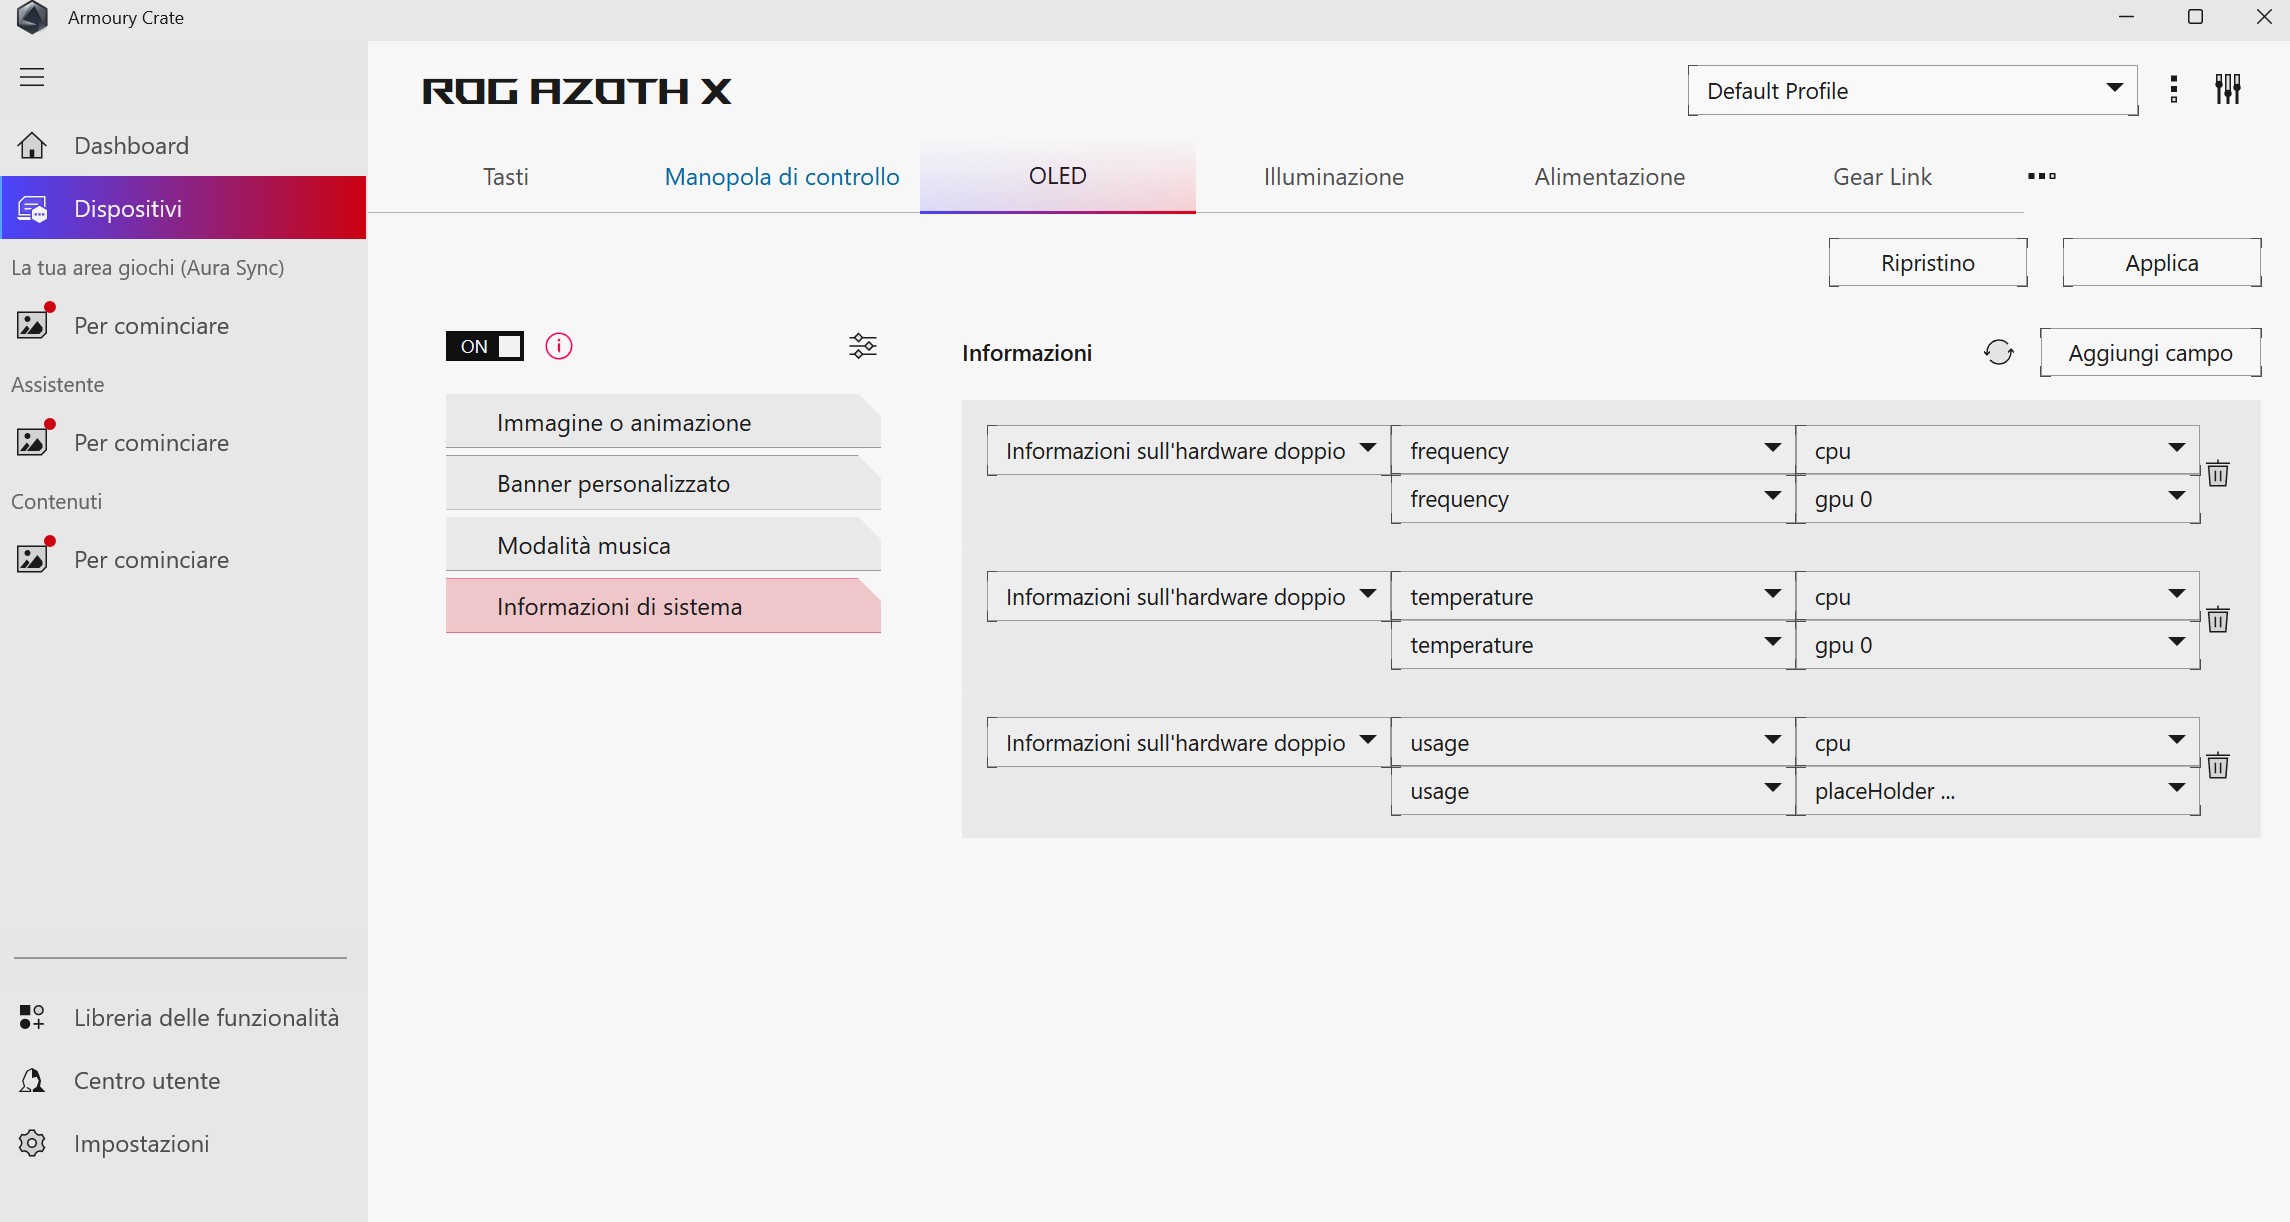Open the Default Profile dropdown
2290x1222 pixels.
point(1913,91)
